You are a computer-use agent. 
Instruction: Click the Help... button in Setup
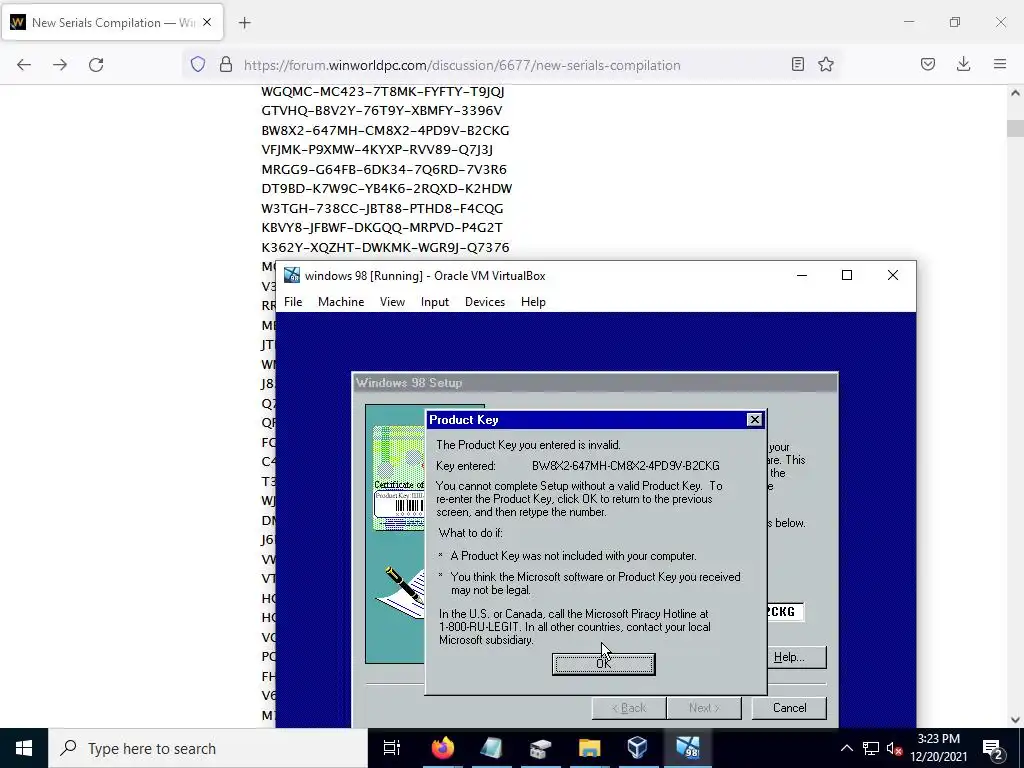[789, 657]
